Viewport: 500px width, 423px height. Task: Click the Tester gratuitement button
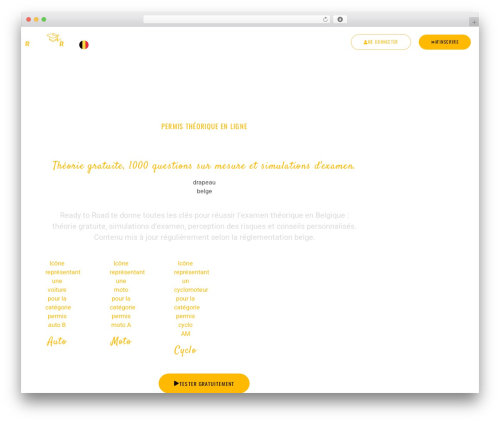[x=204, y=383]
